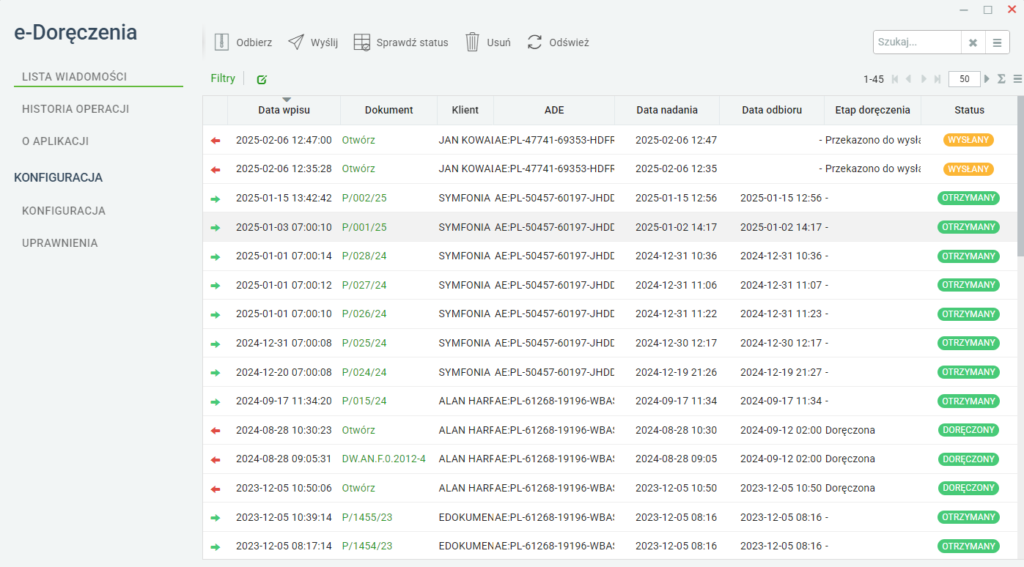Click the green edit filters icon

pos(262,79)
